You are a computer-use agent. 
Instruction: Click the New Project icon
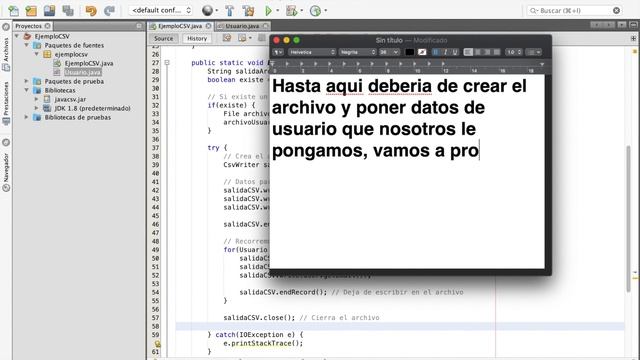click(31, 10)
